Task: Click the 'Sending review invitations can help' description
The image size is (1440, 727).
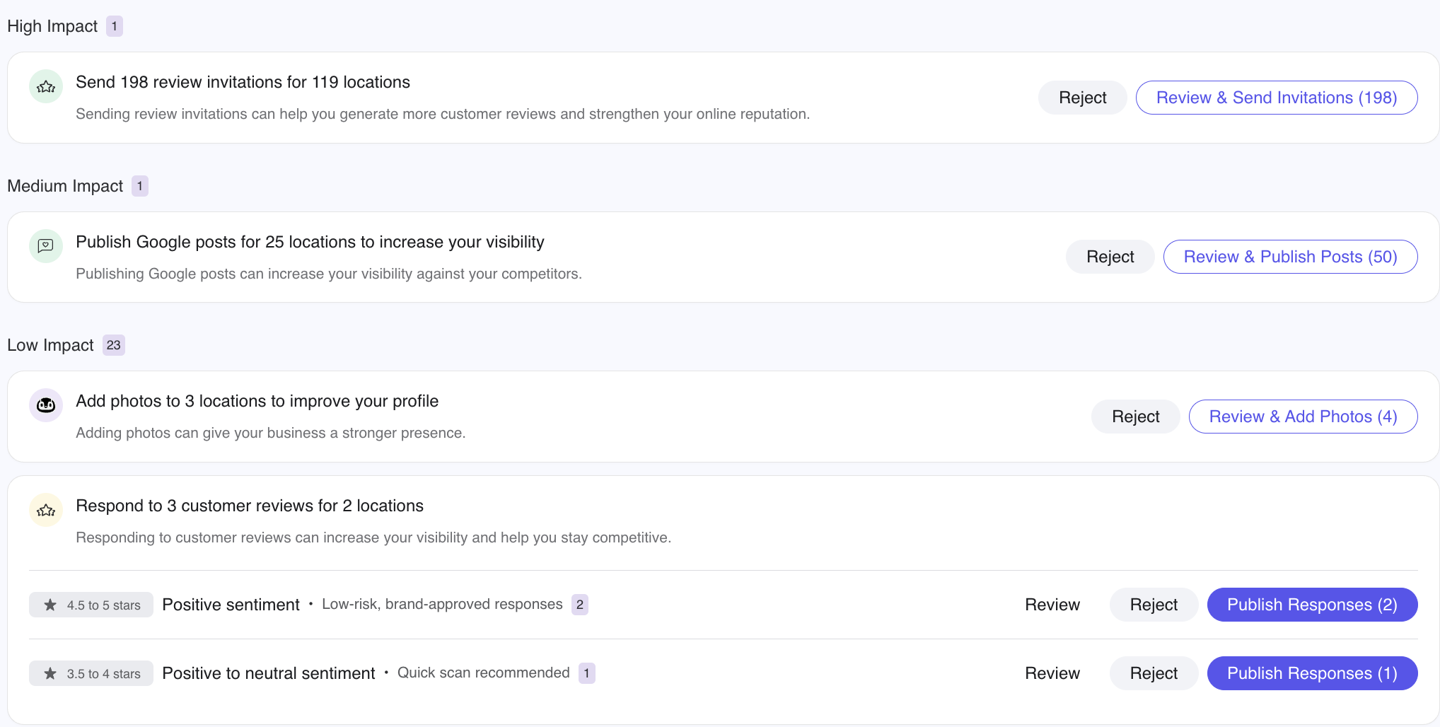Action: [x=443, y=114]
